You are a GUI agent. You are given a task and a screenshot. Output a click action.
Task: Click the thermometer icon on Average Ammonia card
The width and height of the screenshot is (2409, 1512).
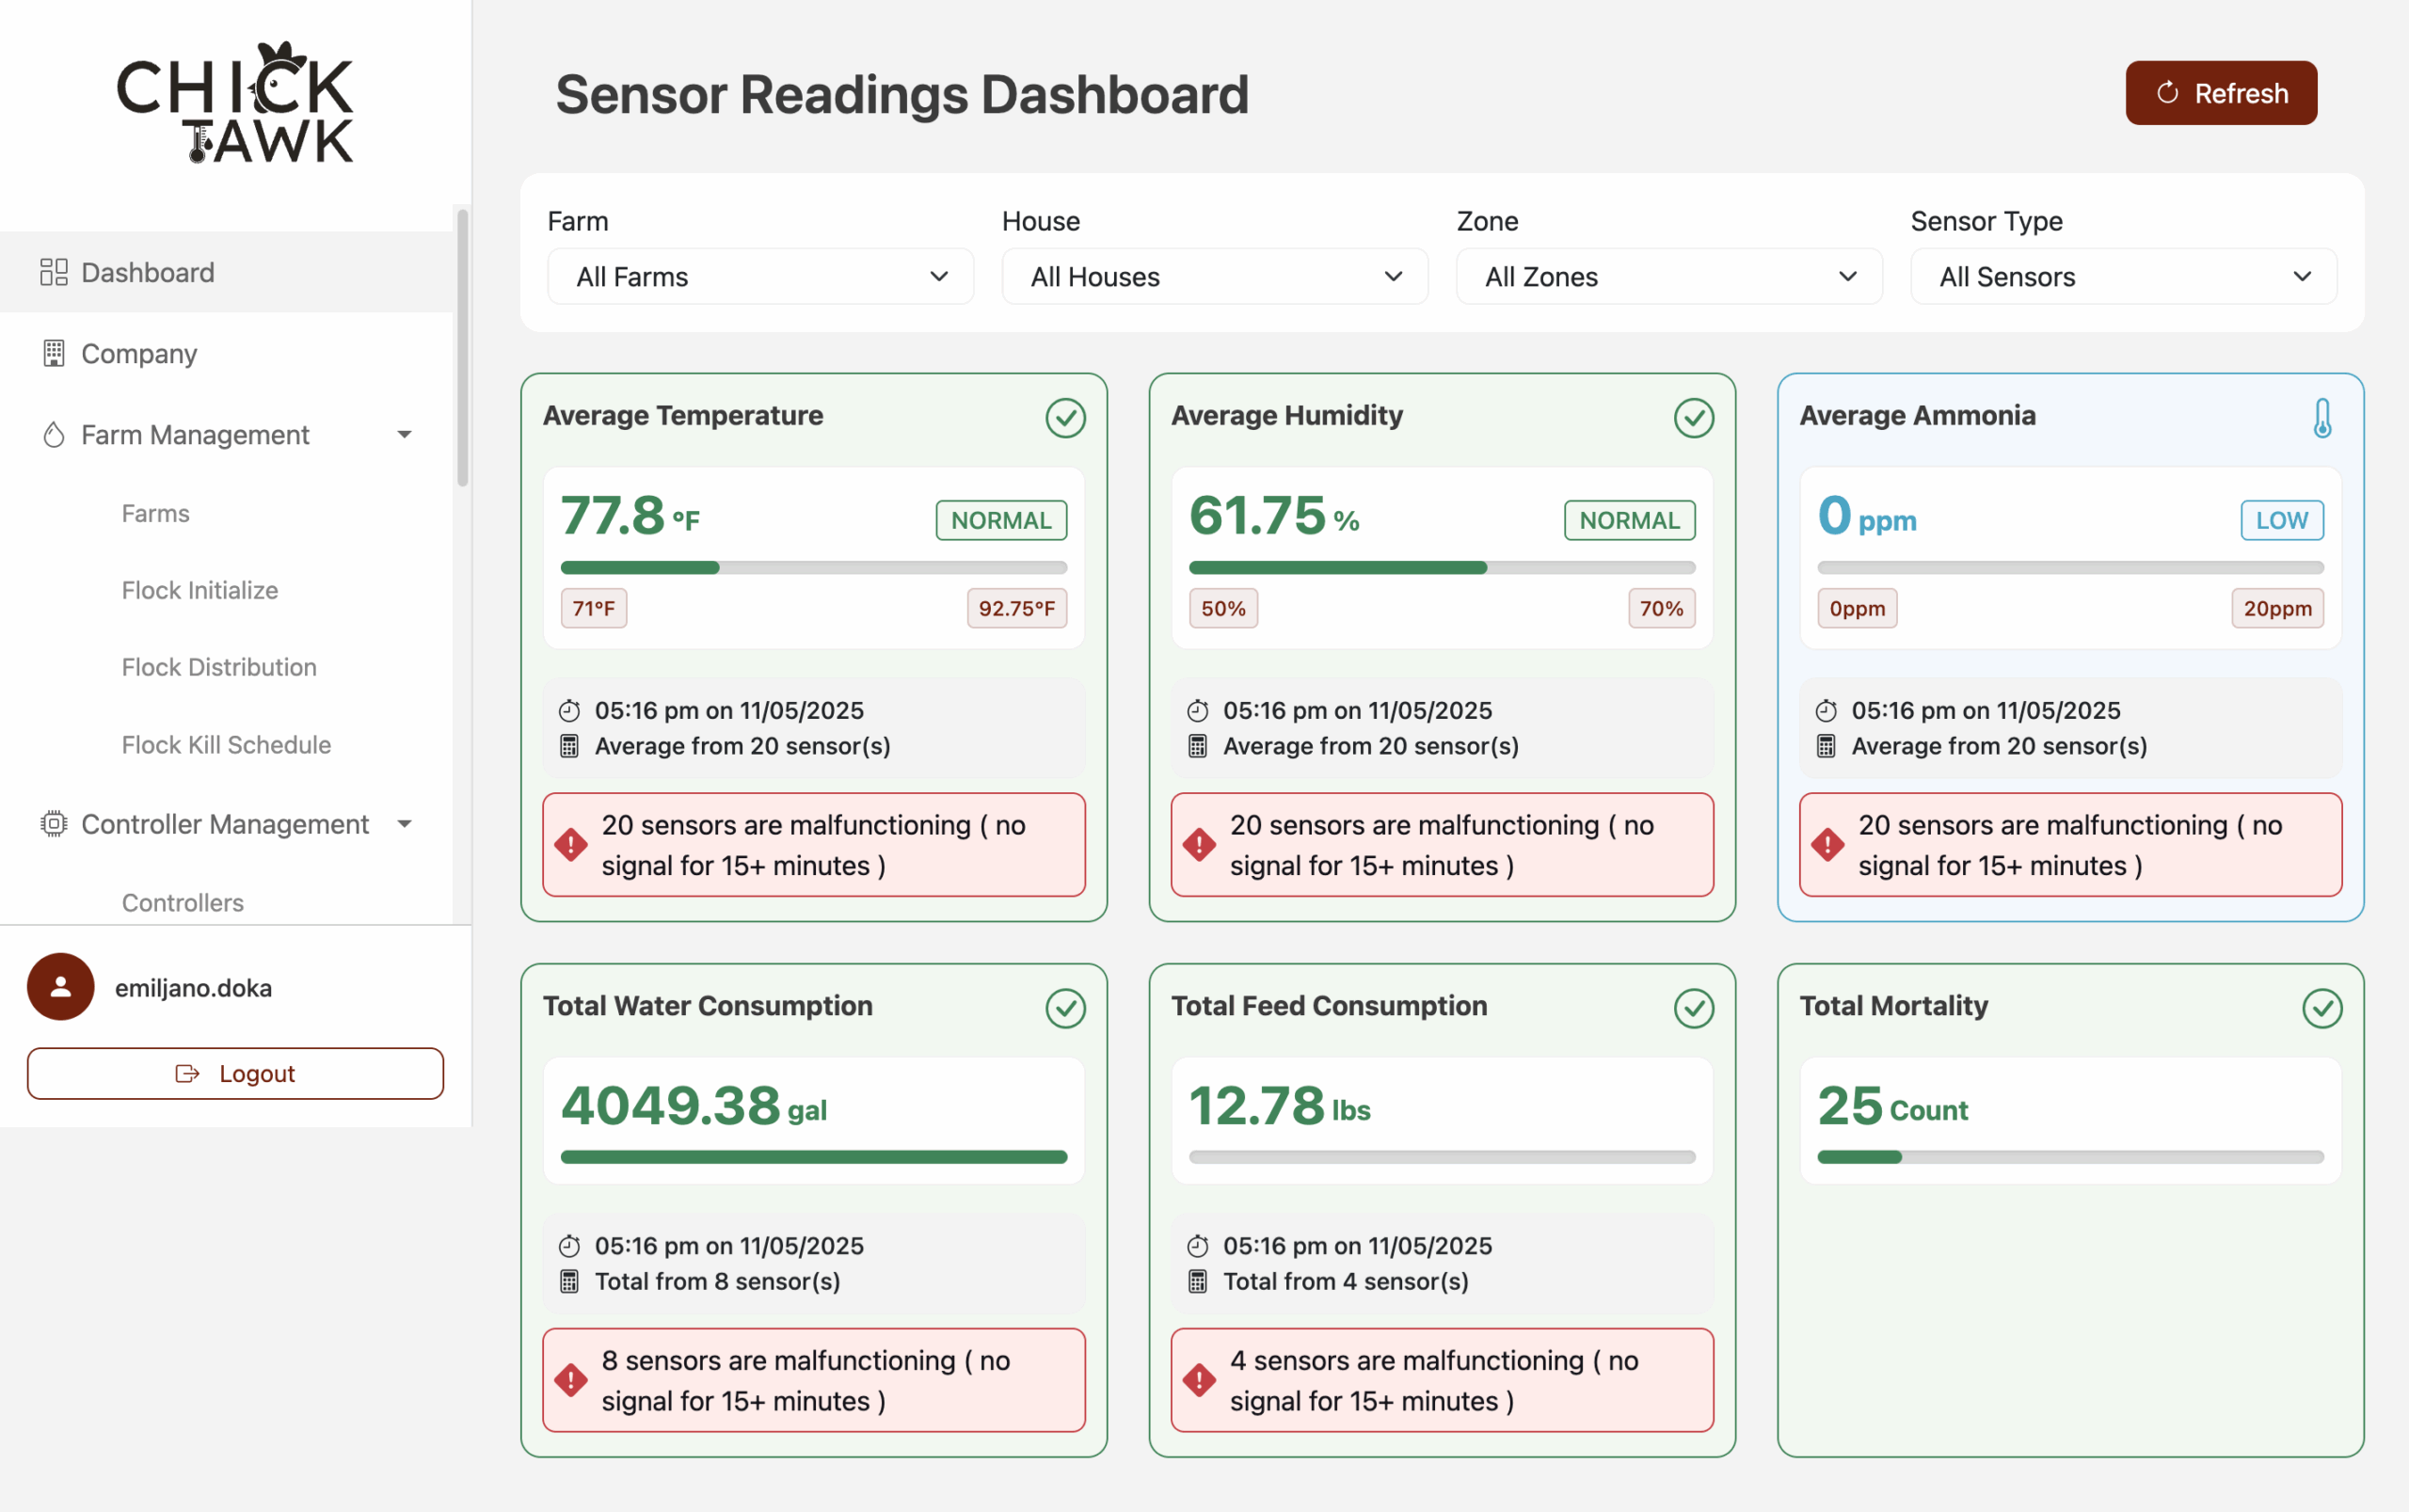point(2322,417)
